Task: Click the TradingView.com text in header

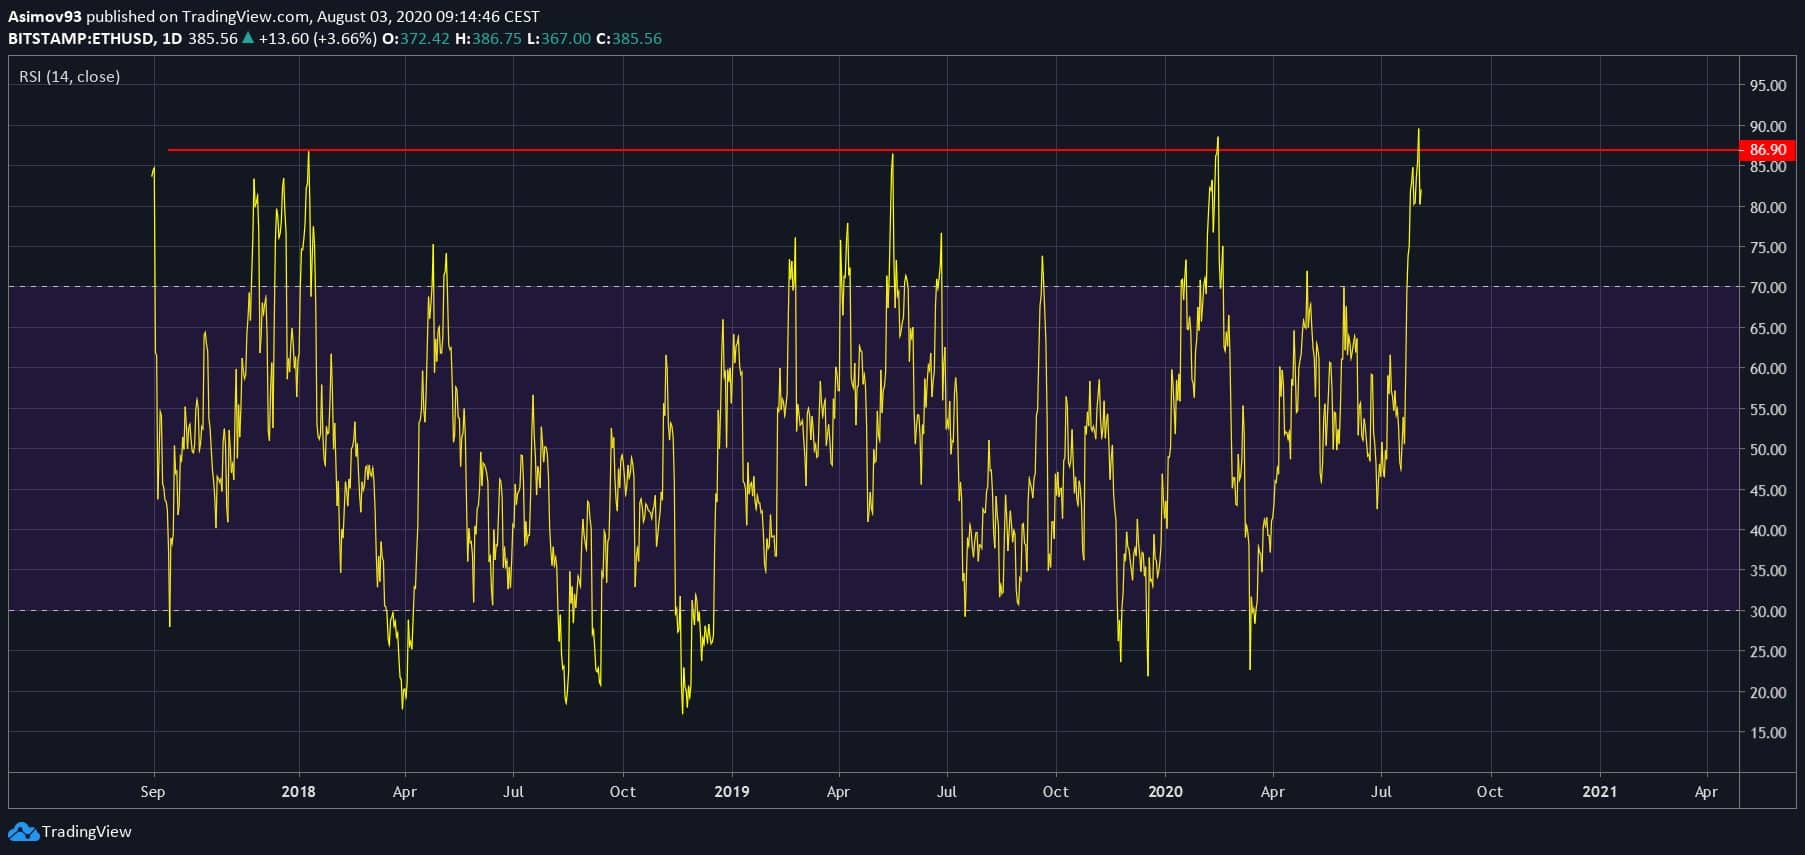Action: coord(245,16)
